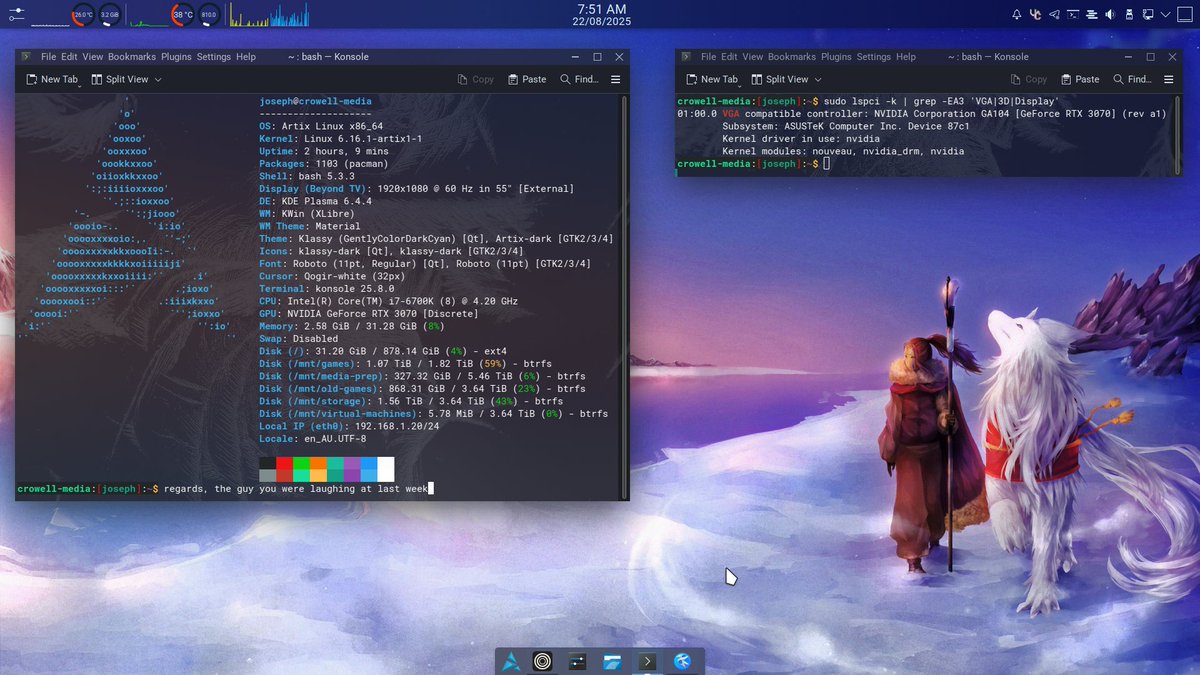This screenshot has height=675, width=1200.
Task: Click the 38 °C GPU temperature gauge
Action: [183, 15]
